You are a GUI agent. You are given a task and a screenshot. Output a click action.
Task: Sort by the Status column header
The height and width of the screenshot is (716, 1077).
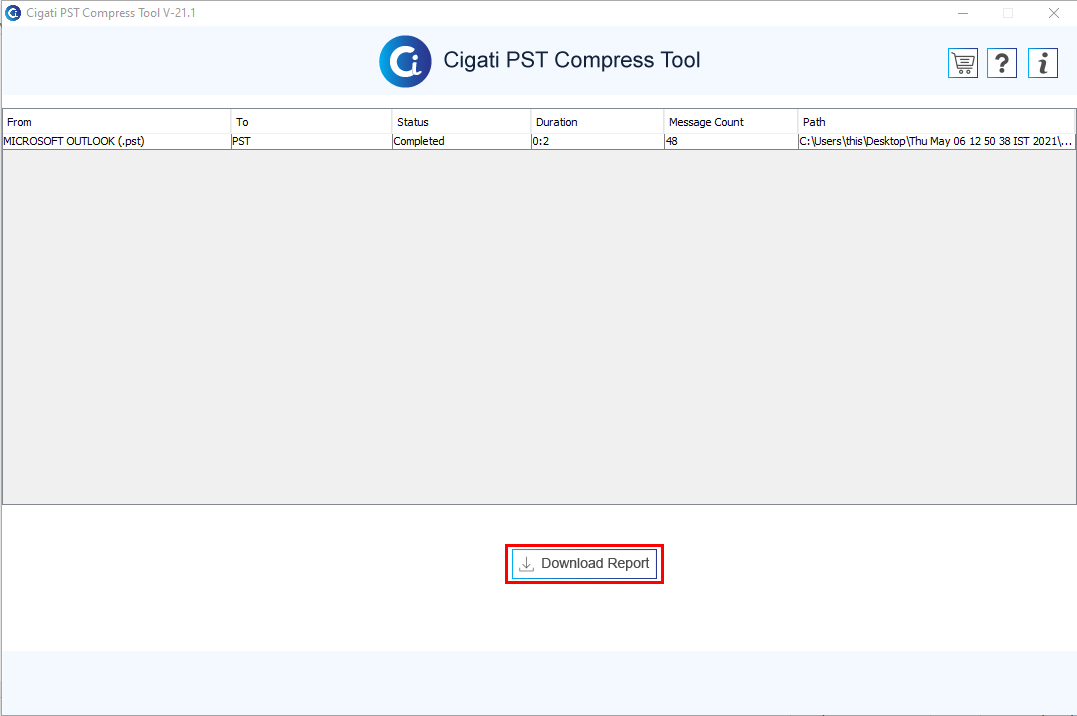coord(461,122)
